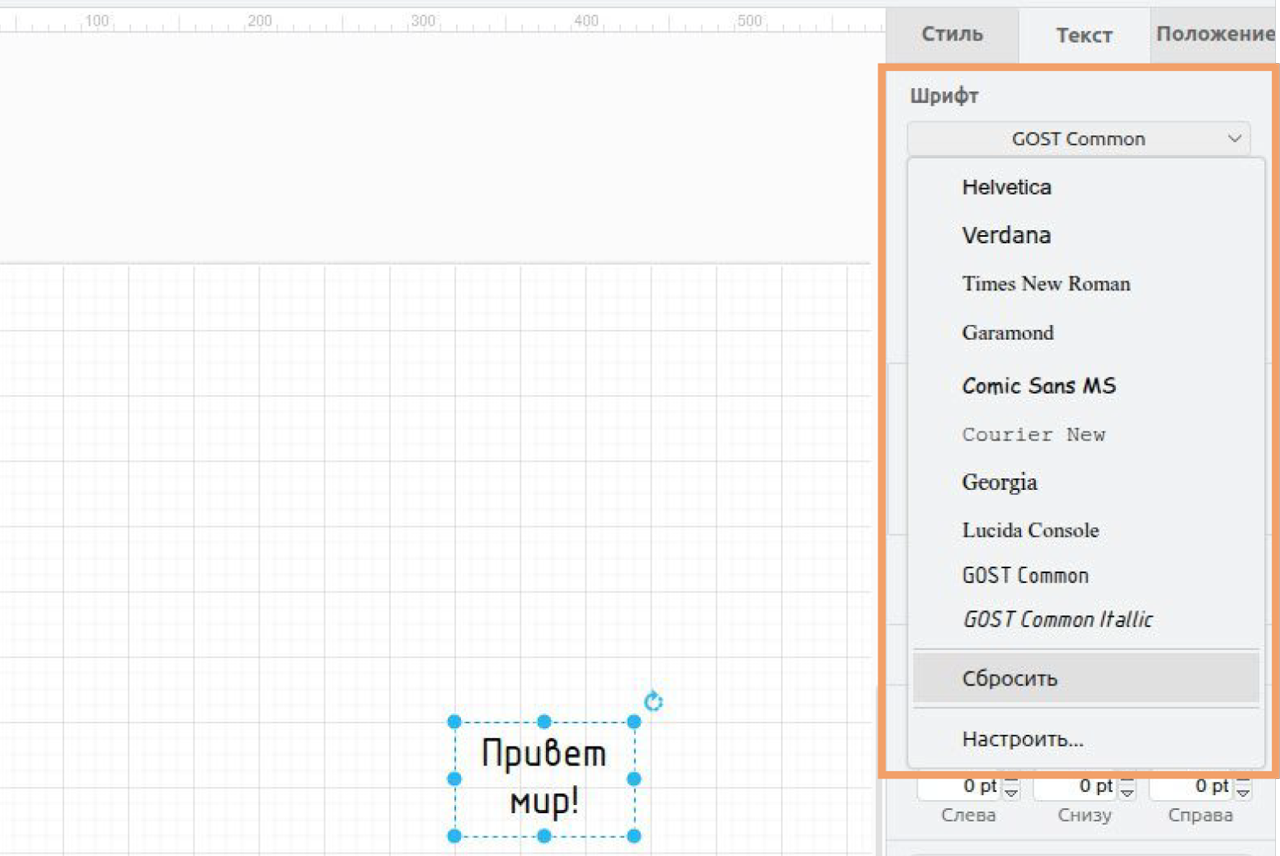Viewport: 1280px width, 856px height.
Task: Click the rotate handle of the text box
Action: click(x=653, y=701)
